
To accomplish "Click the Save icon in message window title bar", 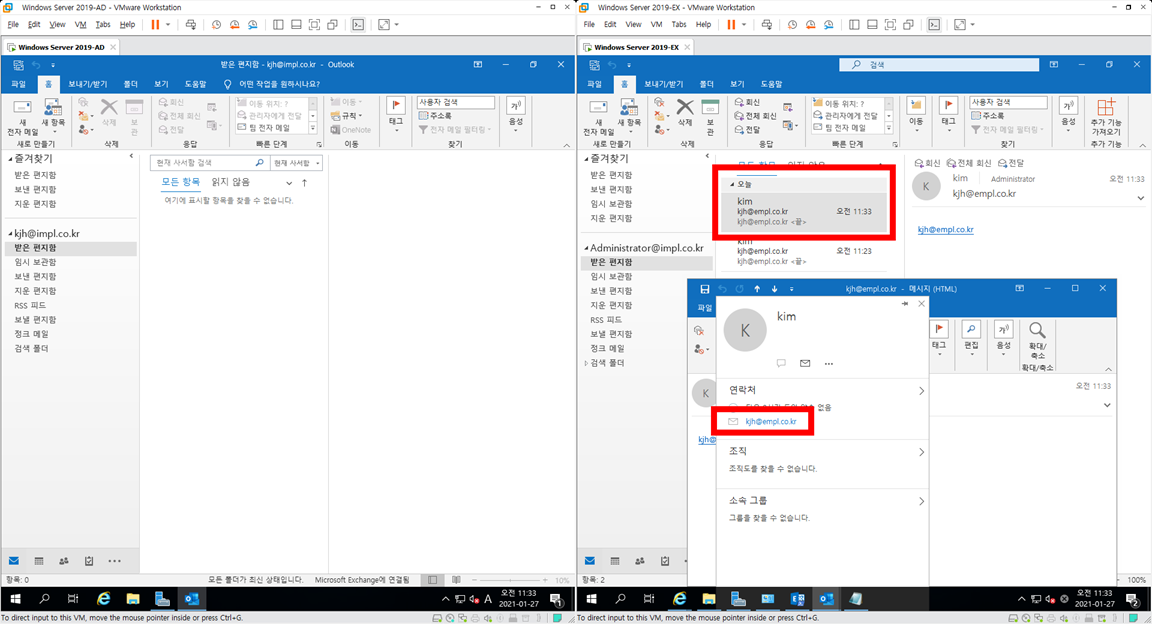I will 705,289.
